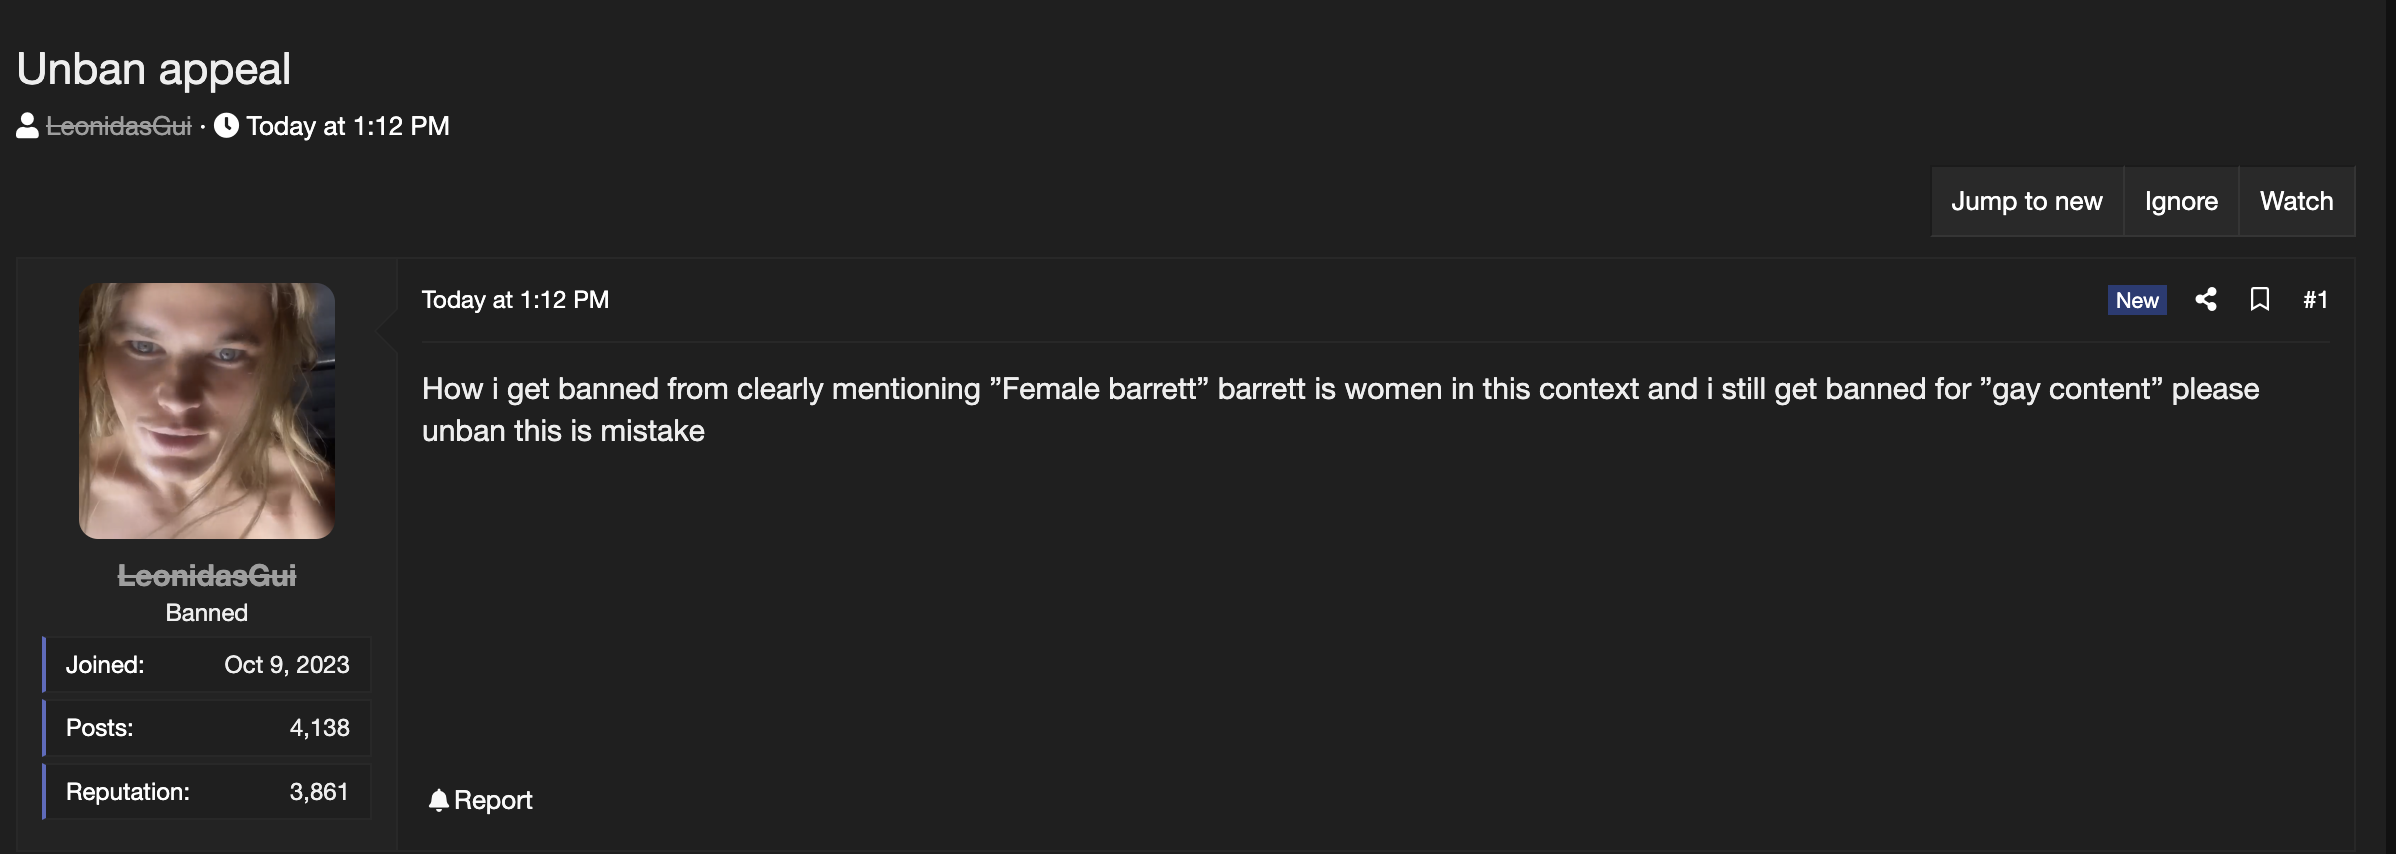This screenshot has width=2396, height=854.
Task: Click the user icon under thread title
Action: pyautogui.click(x=28, y=126)
